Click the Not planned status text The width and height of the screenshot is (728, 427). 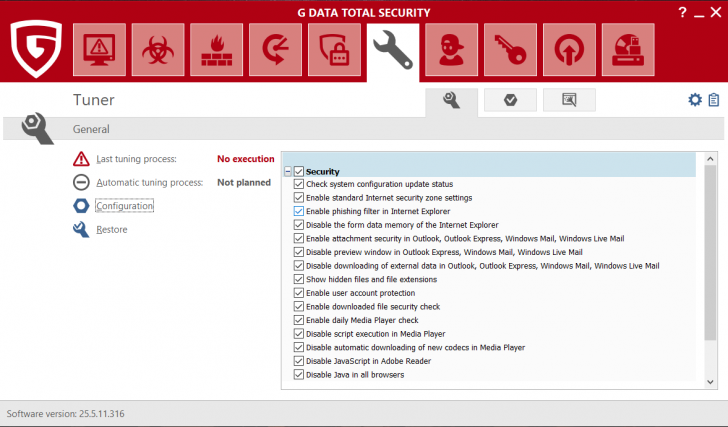click(244, 182)
